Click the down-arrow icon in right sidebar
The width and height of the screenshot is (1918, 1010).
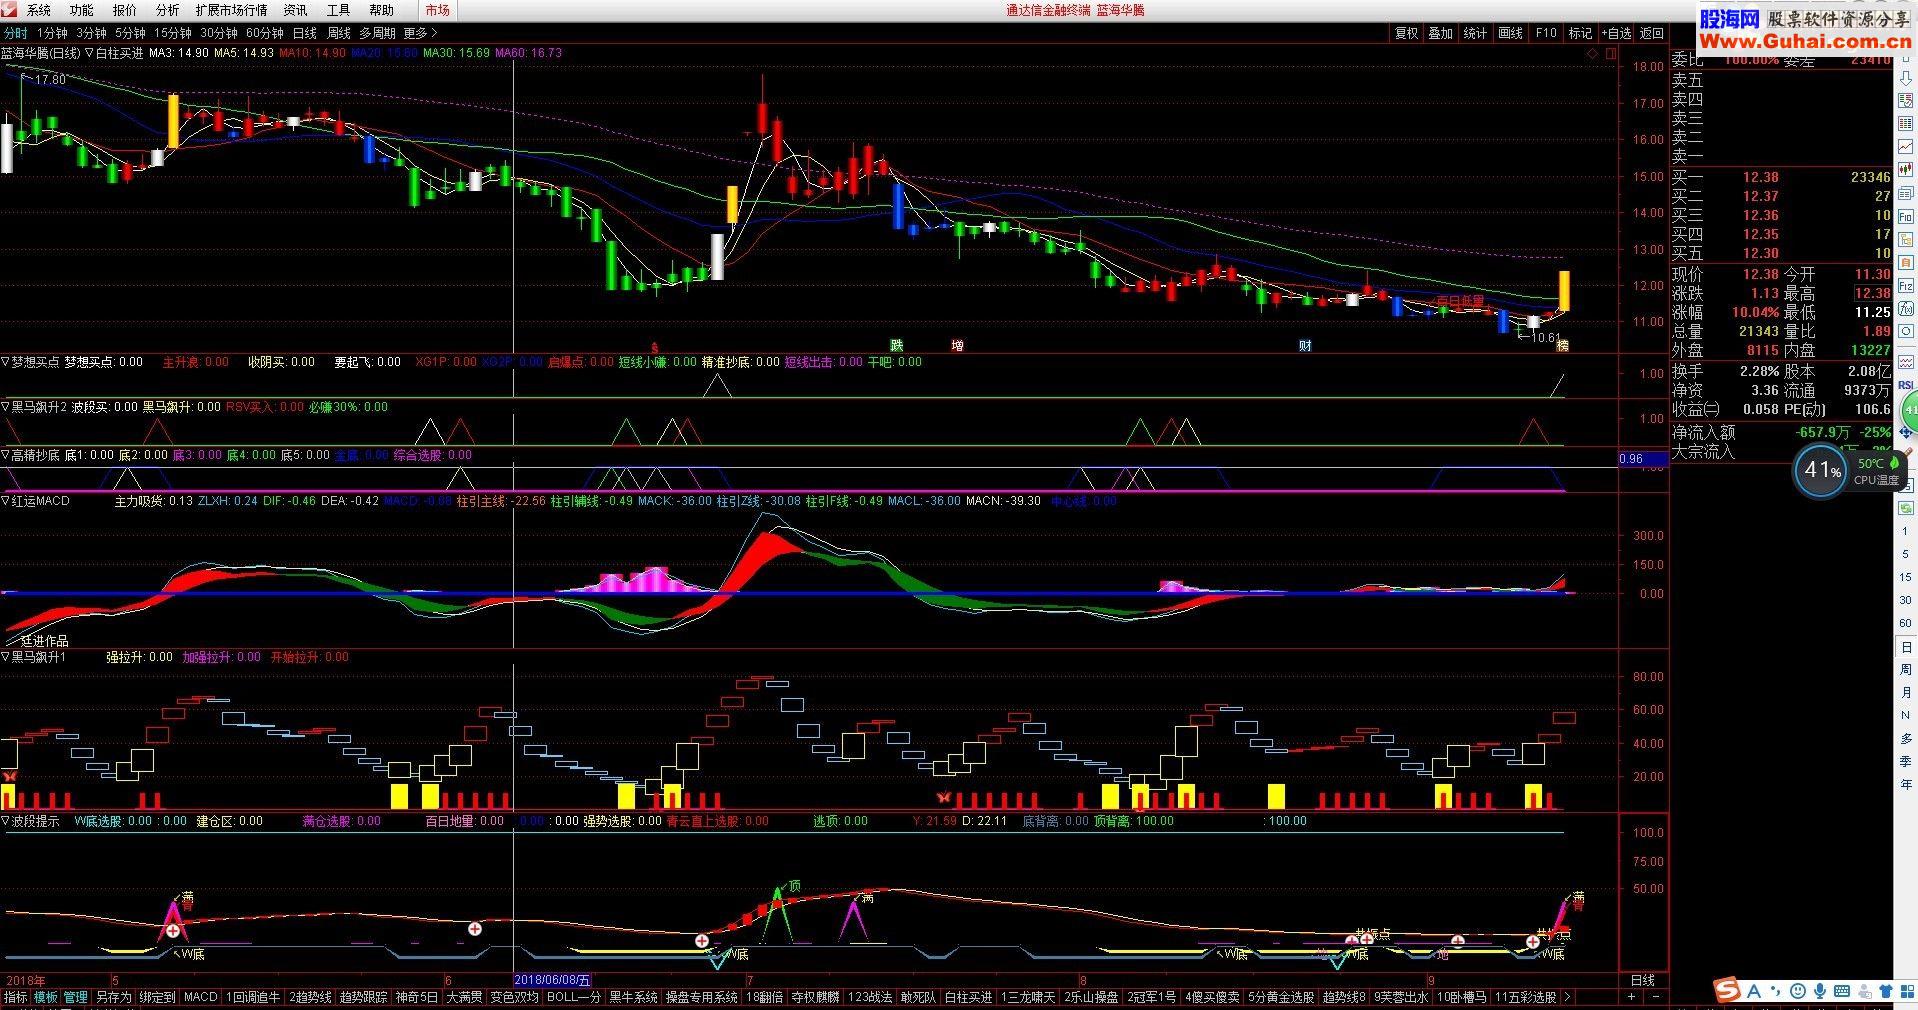click(x=1906, y=78)
